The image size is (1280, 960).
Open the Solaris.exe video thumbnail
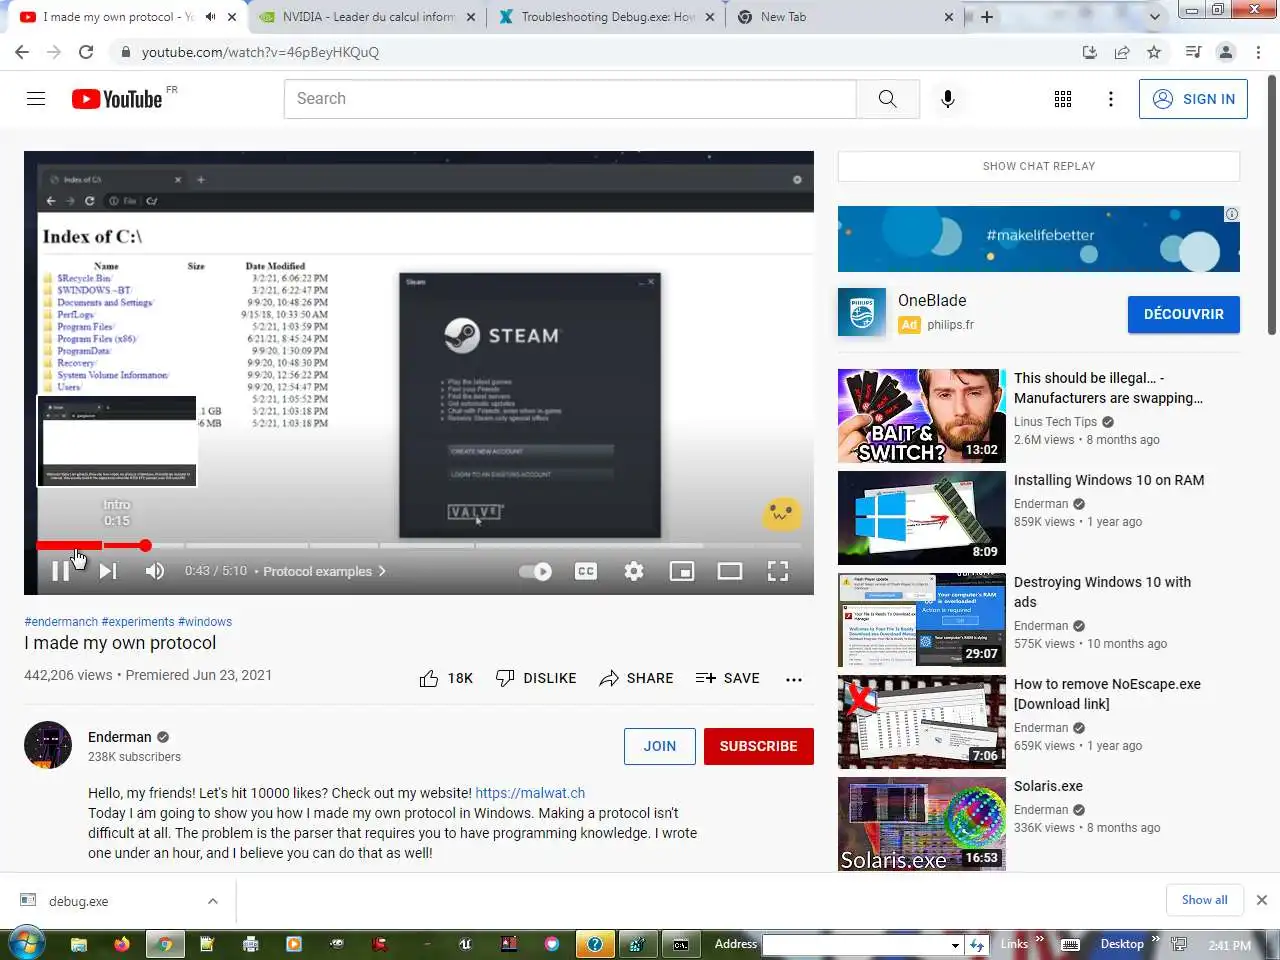pyautogui.click(x=922, y=824)
